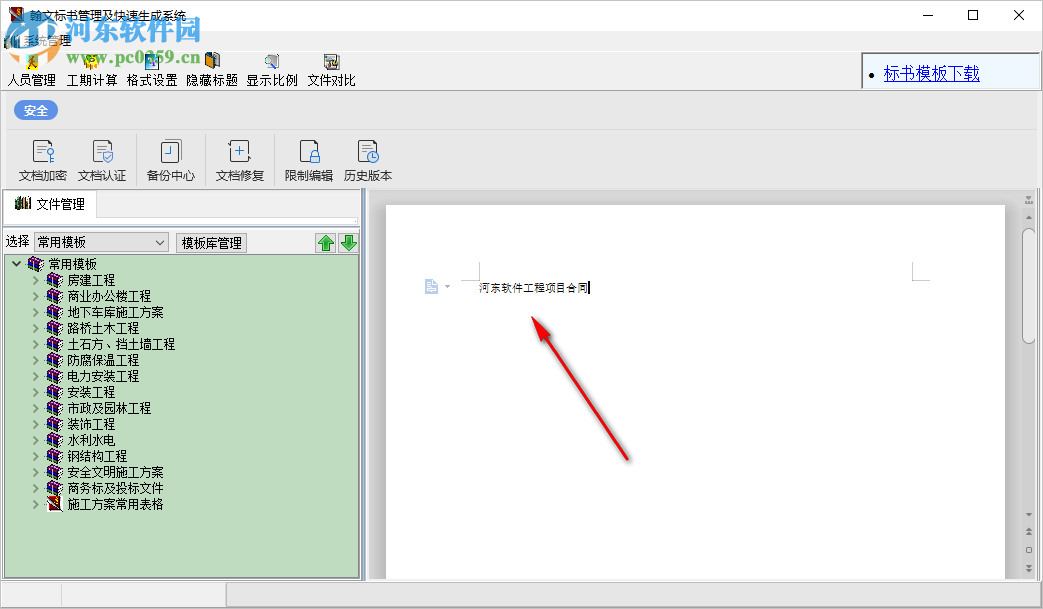Select 水利水电 tree item

[x=91, y=440]
